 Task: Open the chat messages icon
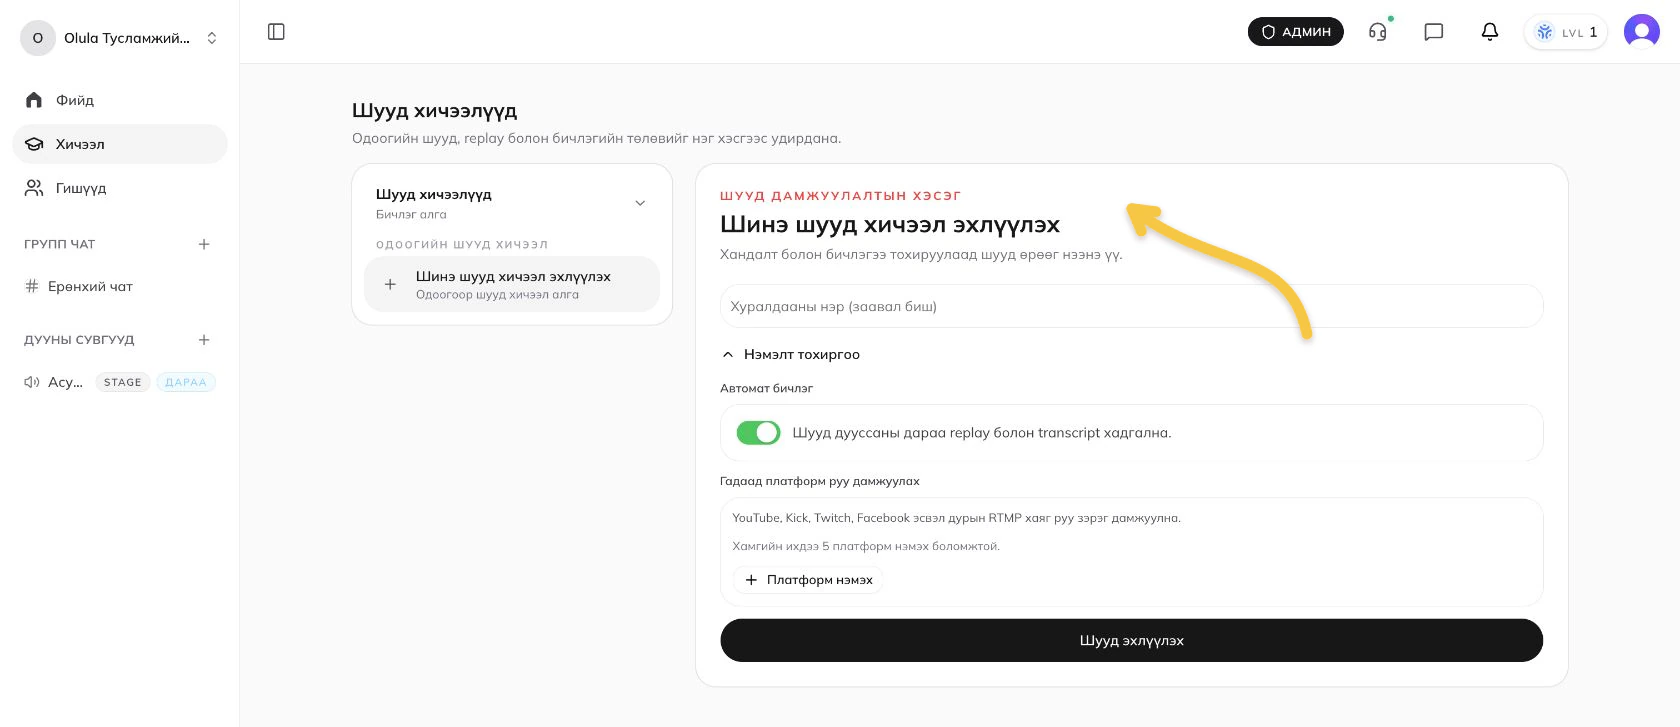point(1434,32)
